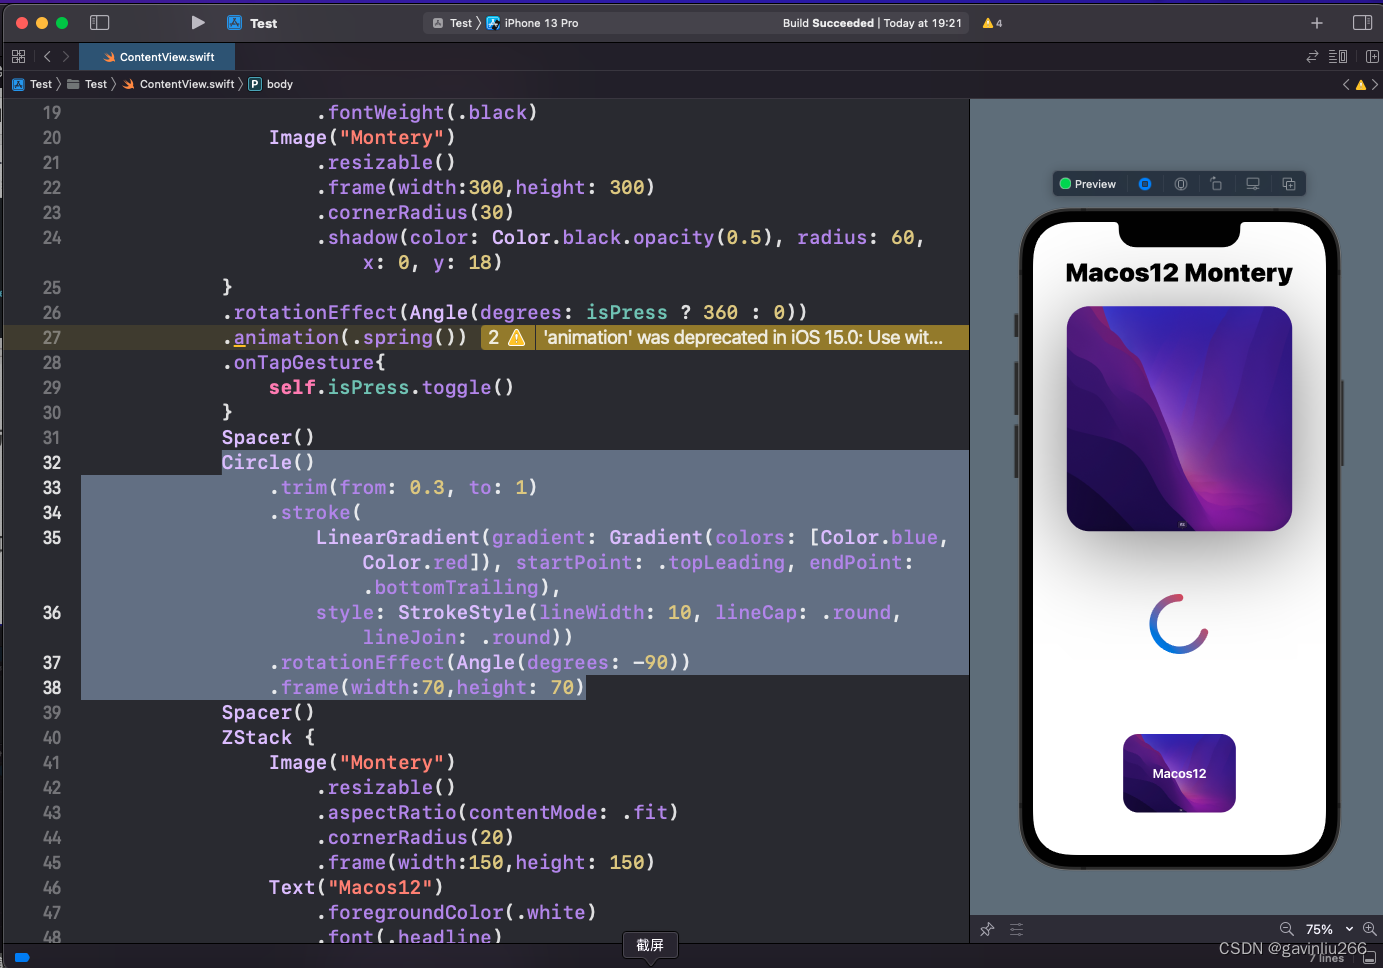This screenshot has width=1383, height=968.
Task: Click the ZStack { code line
Action: [x=268, y=737]
